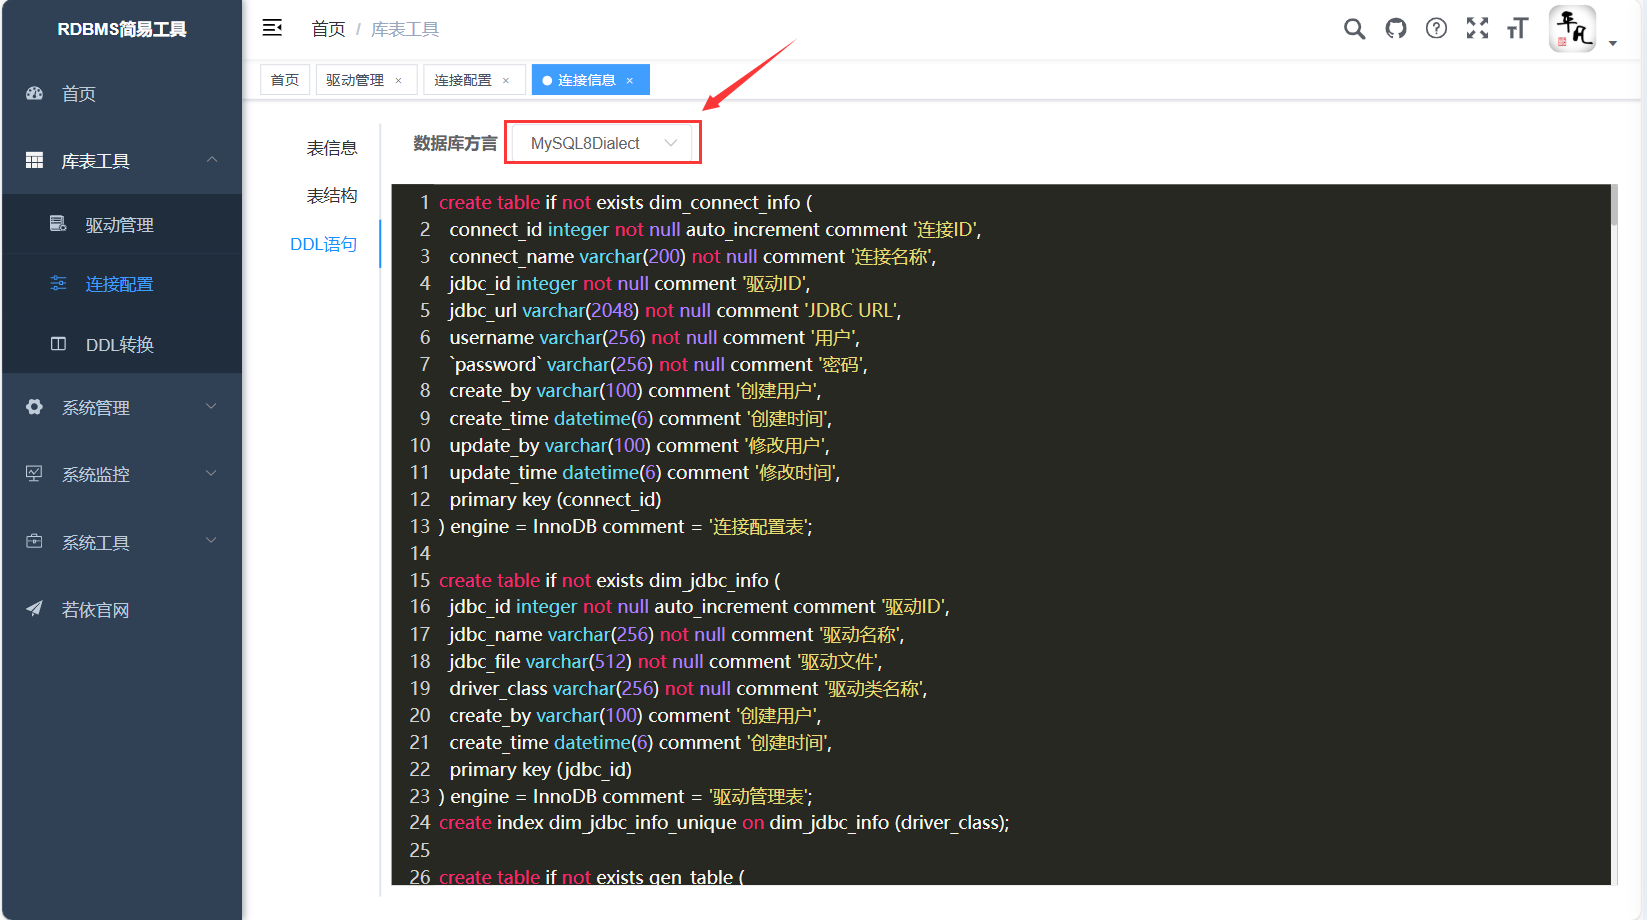Open the search magnifier icon
Image resolution: width=1647 pixels, height=920 pixels.
1354,29
